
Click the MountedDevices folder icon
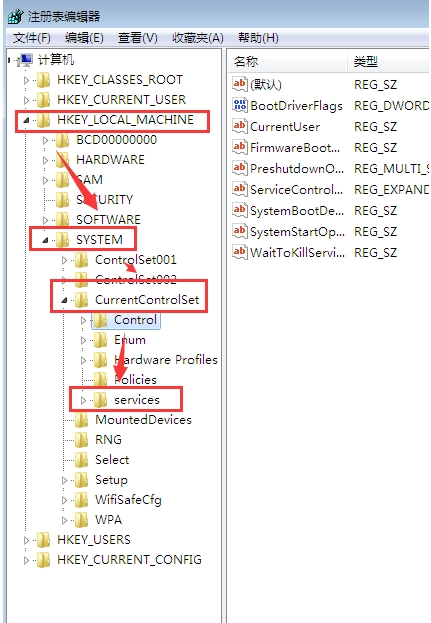pyautogui.click(x=81, y=420)
